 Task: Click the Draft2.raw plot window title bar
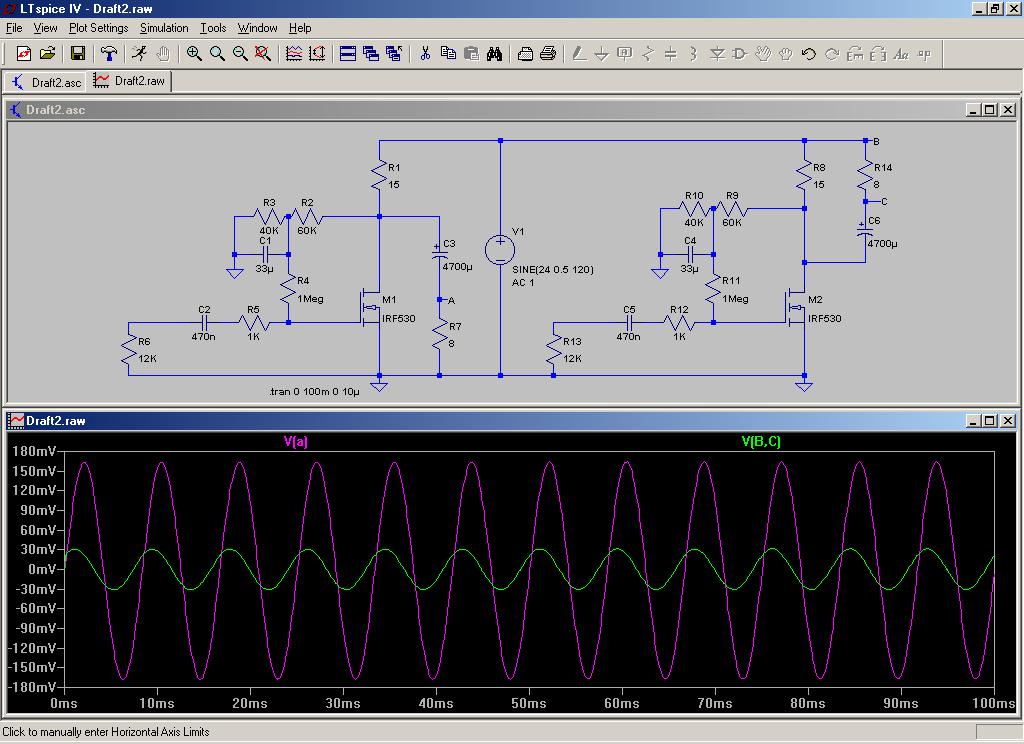(x=512, y=421)
